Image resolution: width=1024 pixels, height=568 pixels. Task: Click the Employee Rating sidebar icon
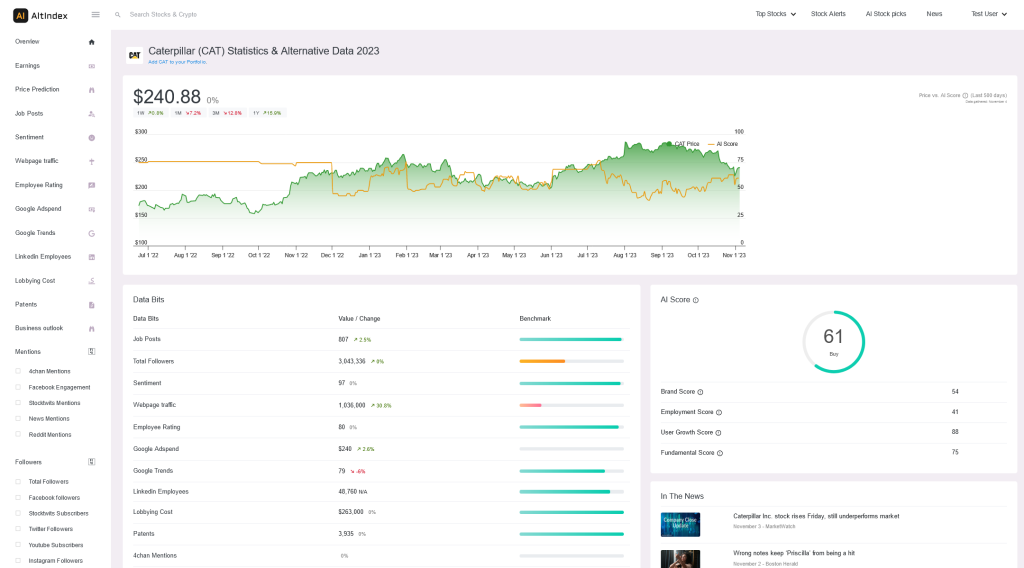coord(91,185)
